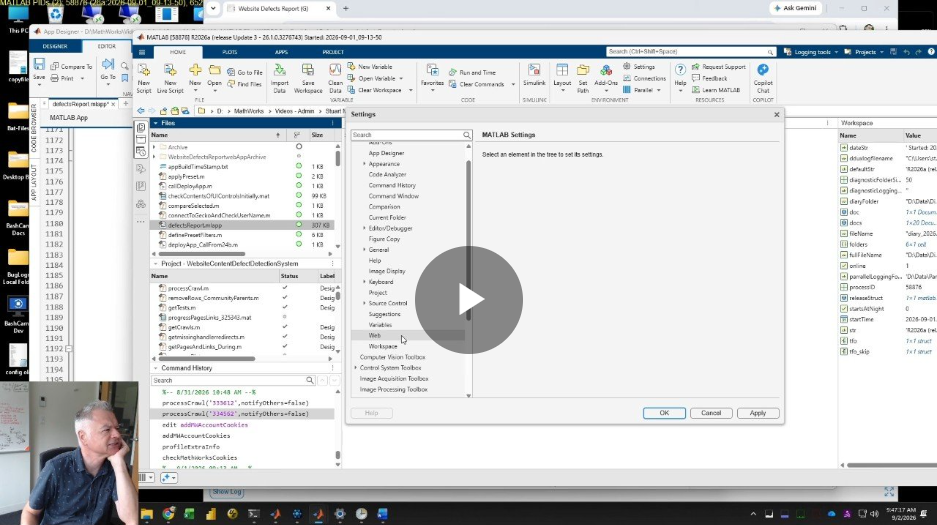Select Code Analyzer in settings tree
Viewport: 937px width, 525px height.
(387, 174)
